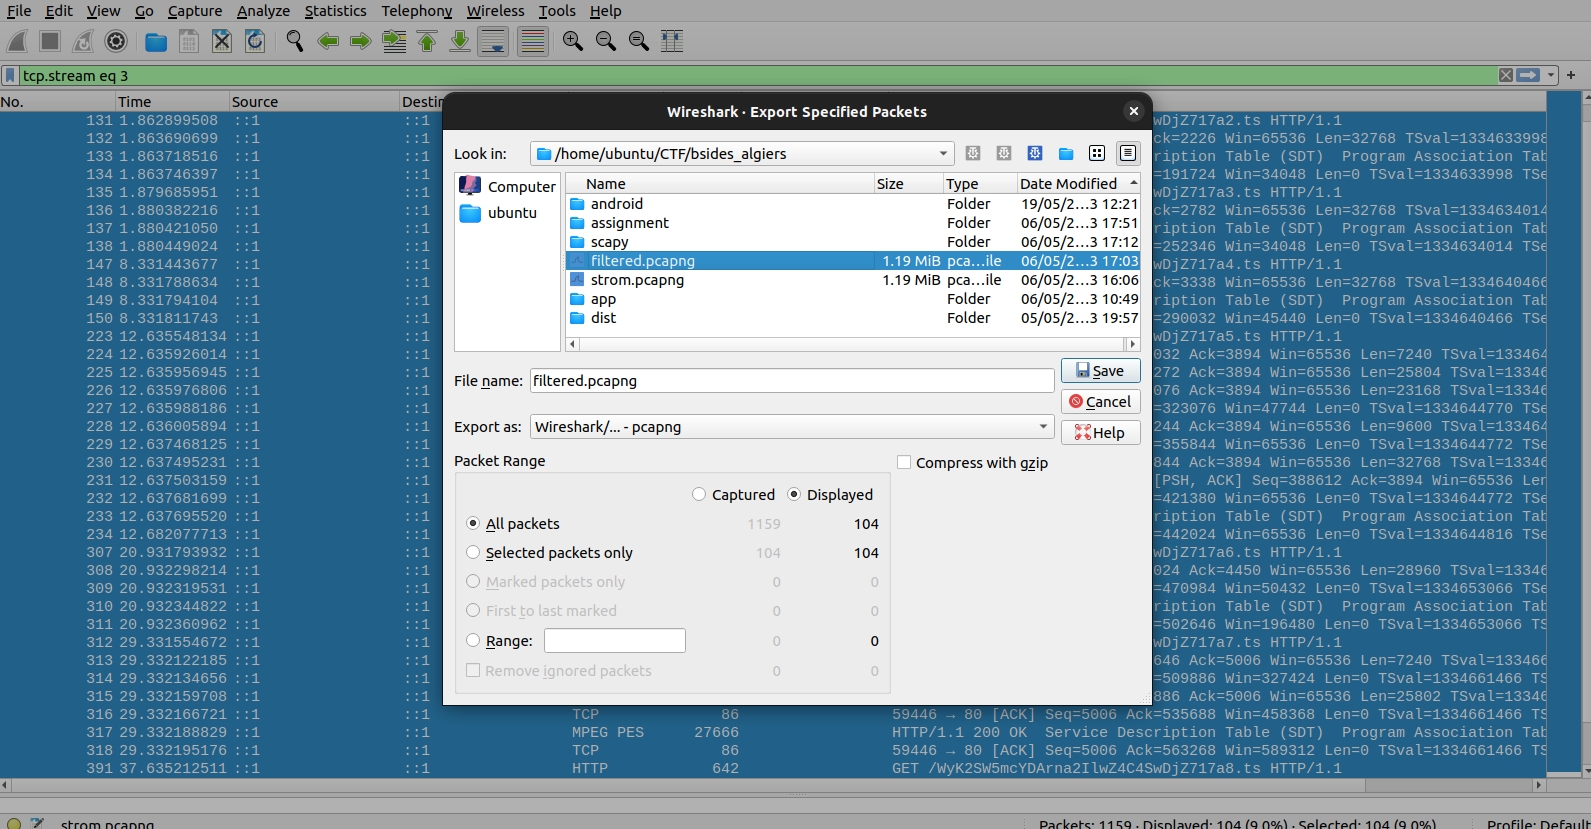Click the Stop capture square icon
This screenshot has height=829, width=1591.
pos(50,41)
